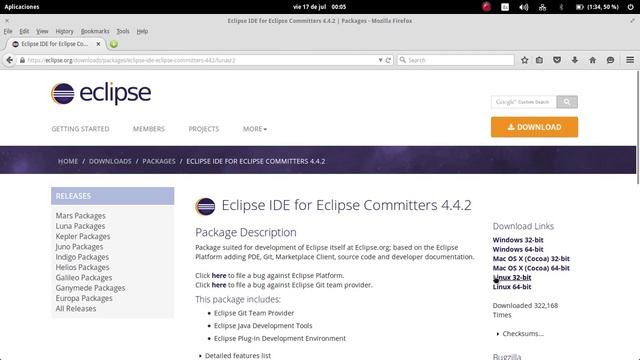Viewport: 640px width, 360px height.
Task: Open Galileo Packages release
Action: point(84,278)
